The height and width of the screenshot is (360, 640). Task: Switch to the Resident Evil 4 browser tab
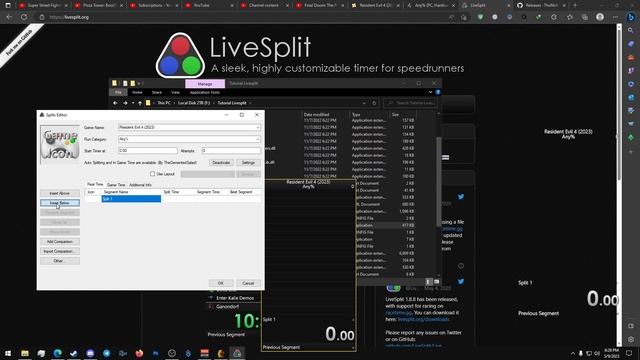click(x=376, y=5)
